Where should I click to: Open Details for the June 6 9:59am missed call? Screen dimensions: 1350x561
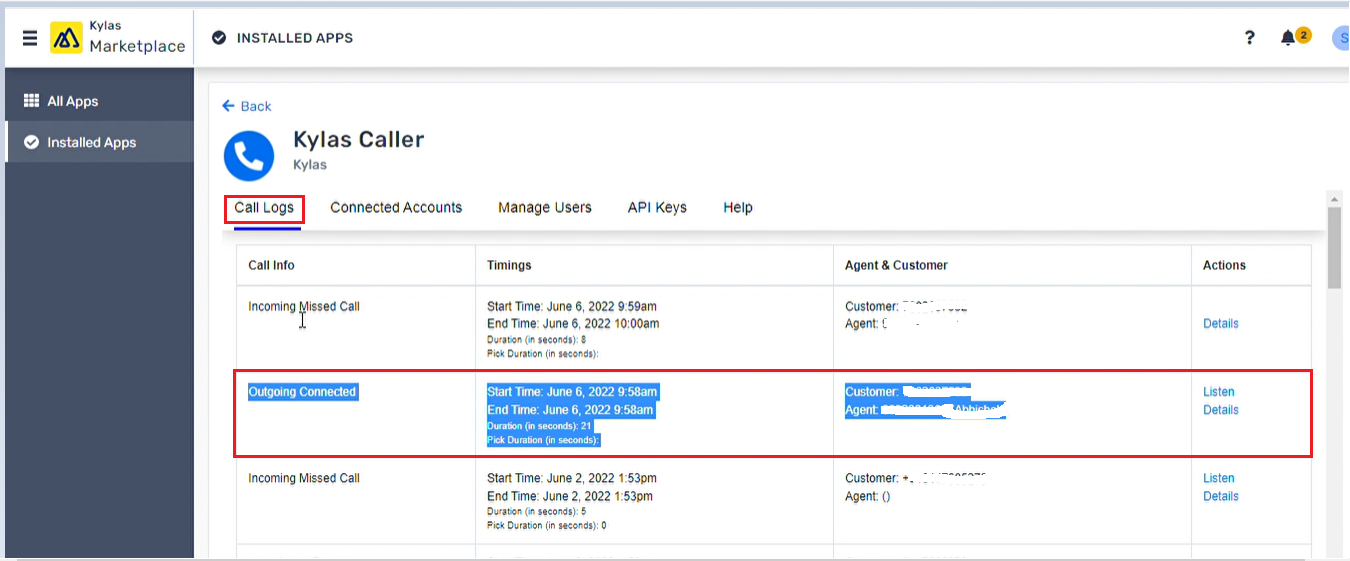1220,324
